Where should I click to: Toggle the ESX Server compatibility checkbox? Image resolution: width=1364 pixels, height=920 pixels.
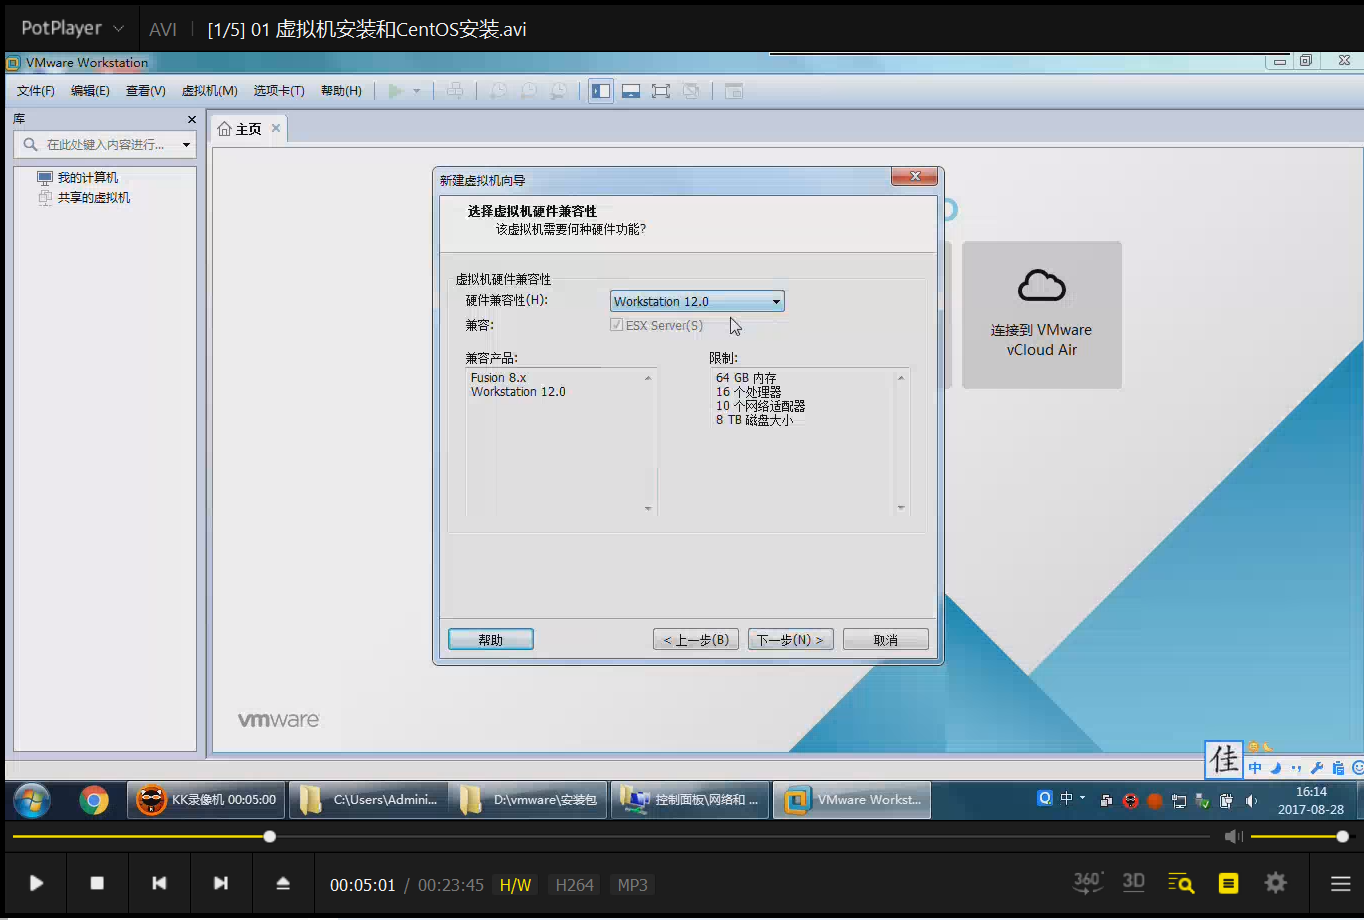[617, 325]
